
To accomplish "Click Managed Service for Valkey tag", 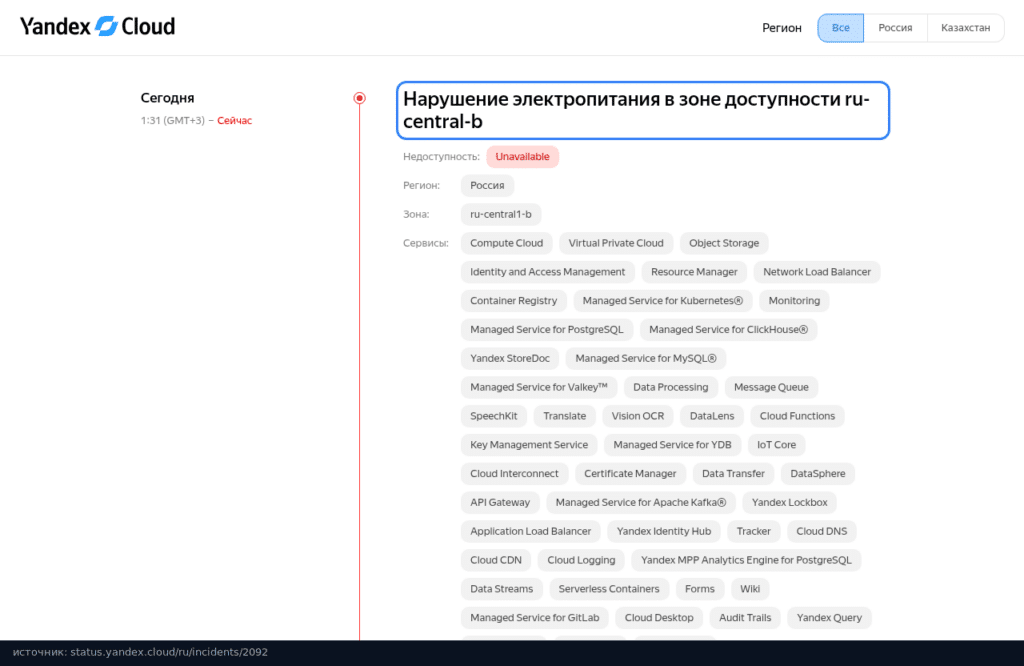I will tap(539, 387).
